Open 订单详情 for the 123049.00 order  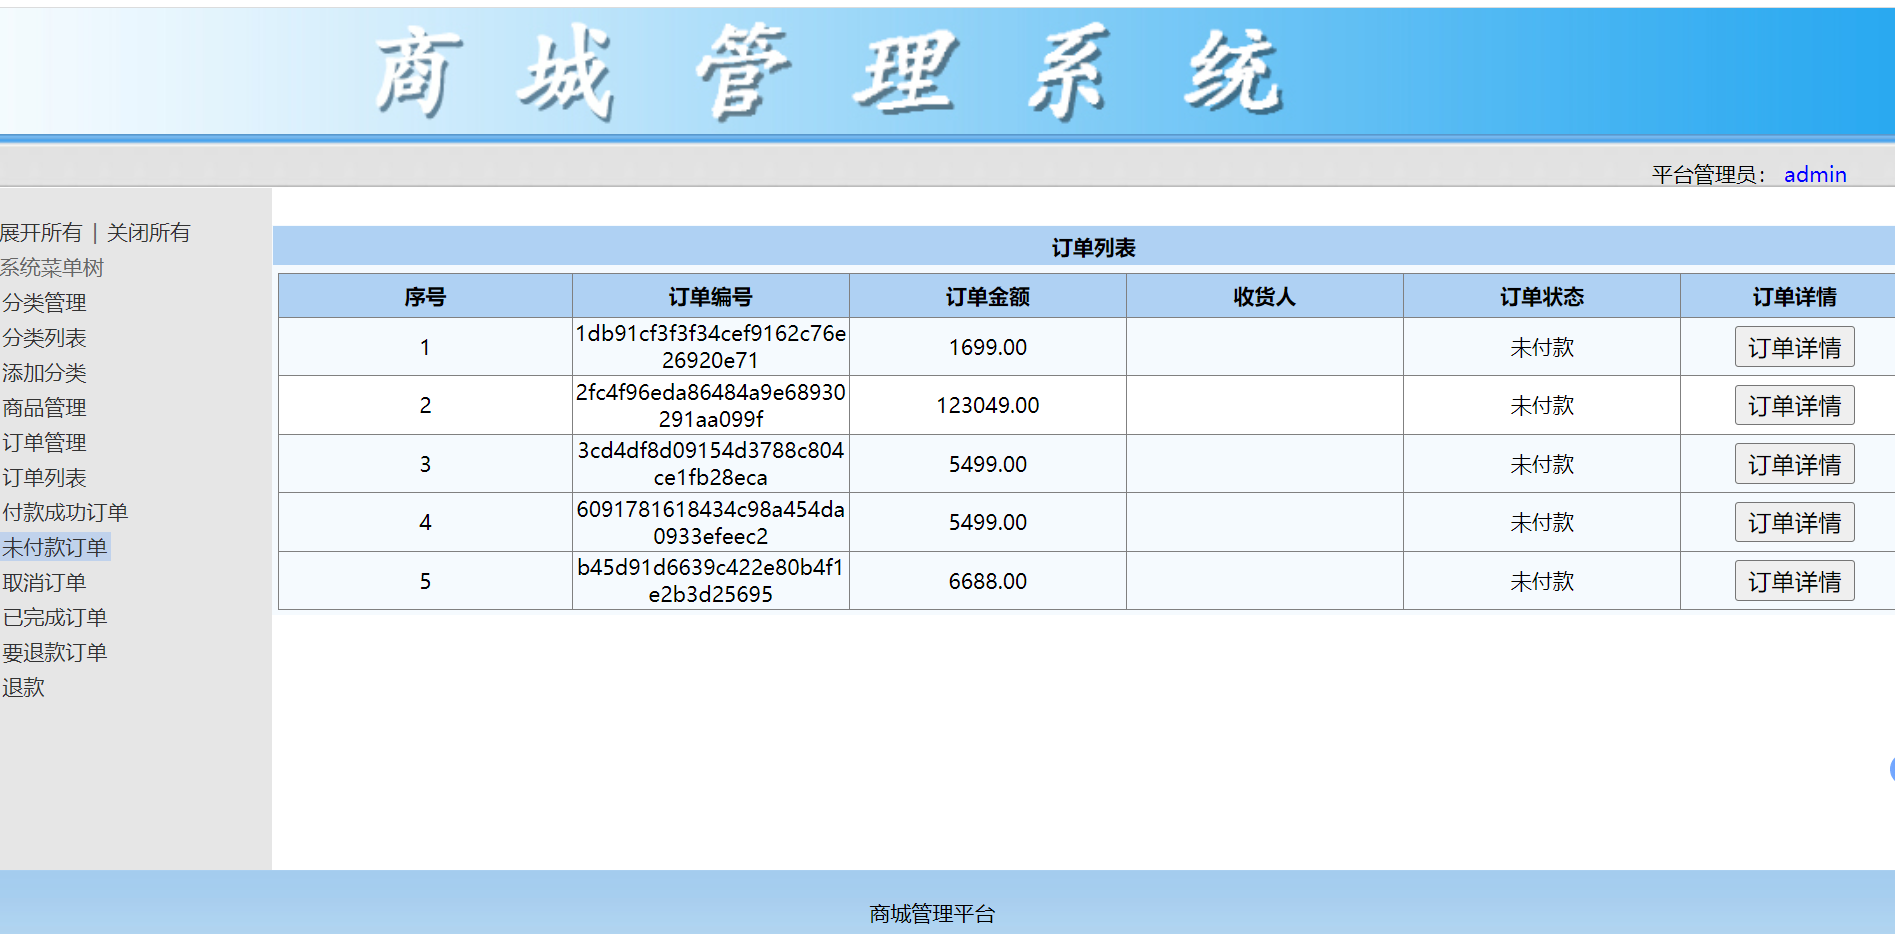click(1793, 406)
